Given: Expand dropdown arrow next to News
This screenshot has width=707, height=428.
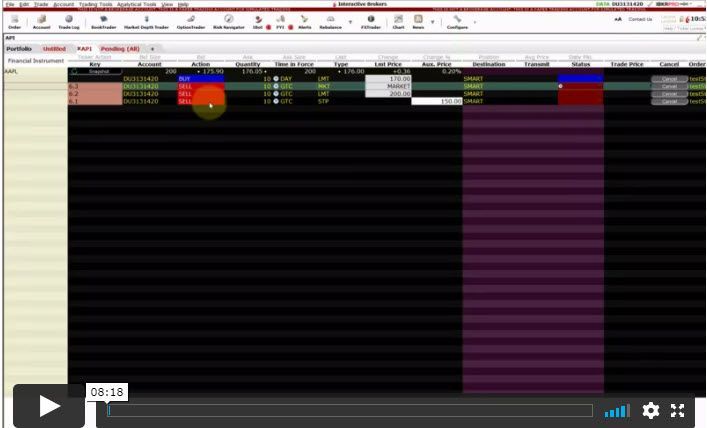Looking at the screenshot, I should (x=432, y=22).
